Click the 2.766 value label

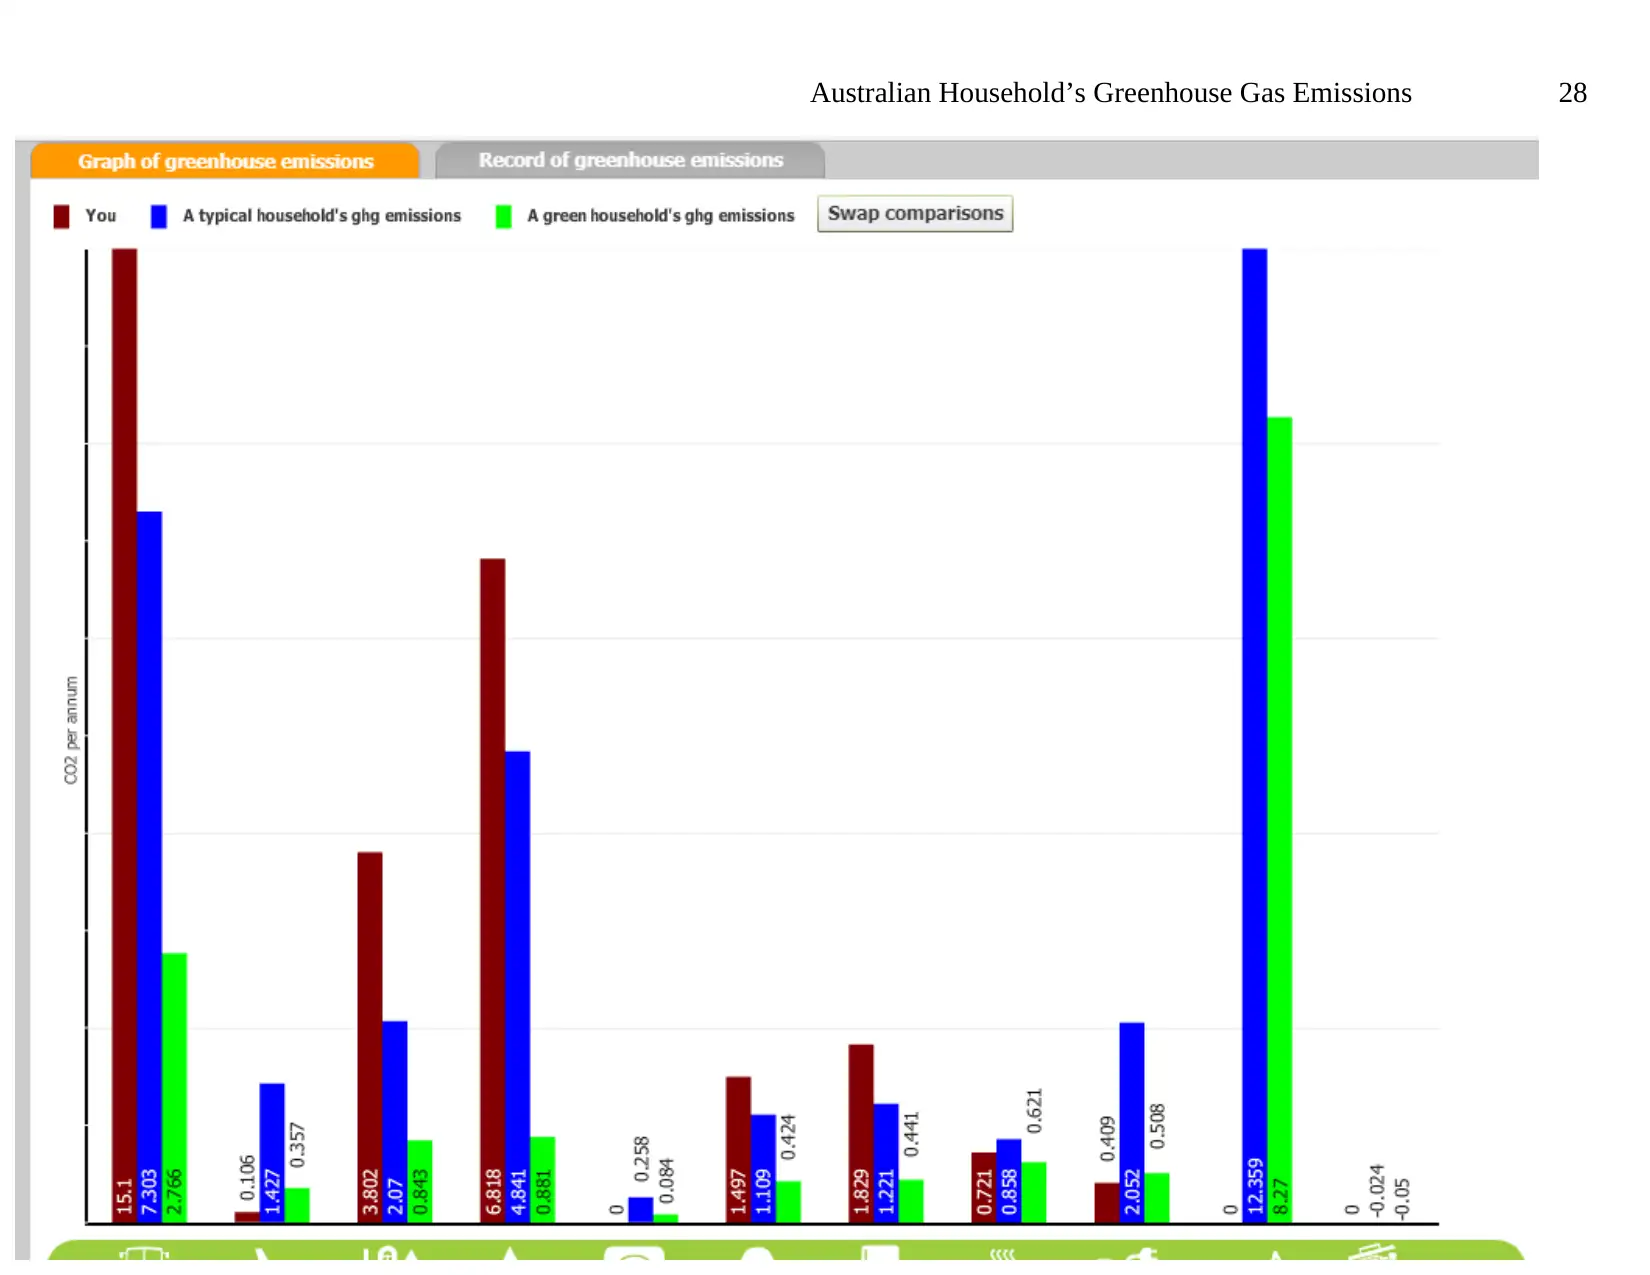(x=174, y=1191)
